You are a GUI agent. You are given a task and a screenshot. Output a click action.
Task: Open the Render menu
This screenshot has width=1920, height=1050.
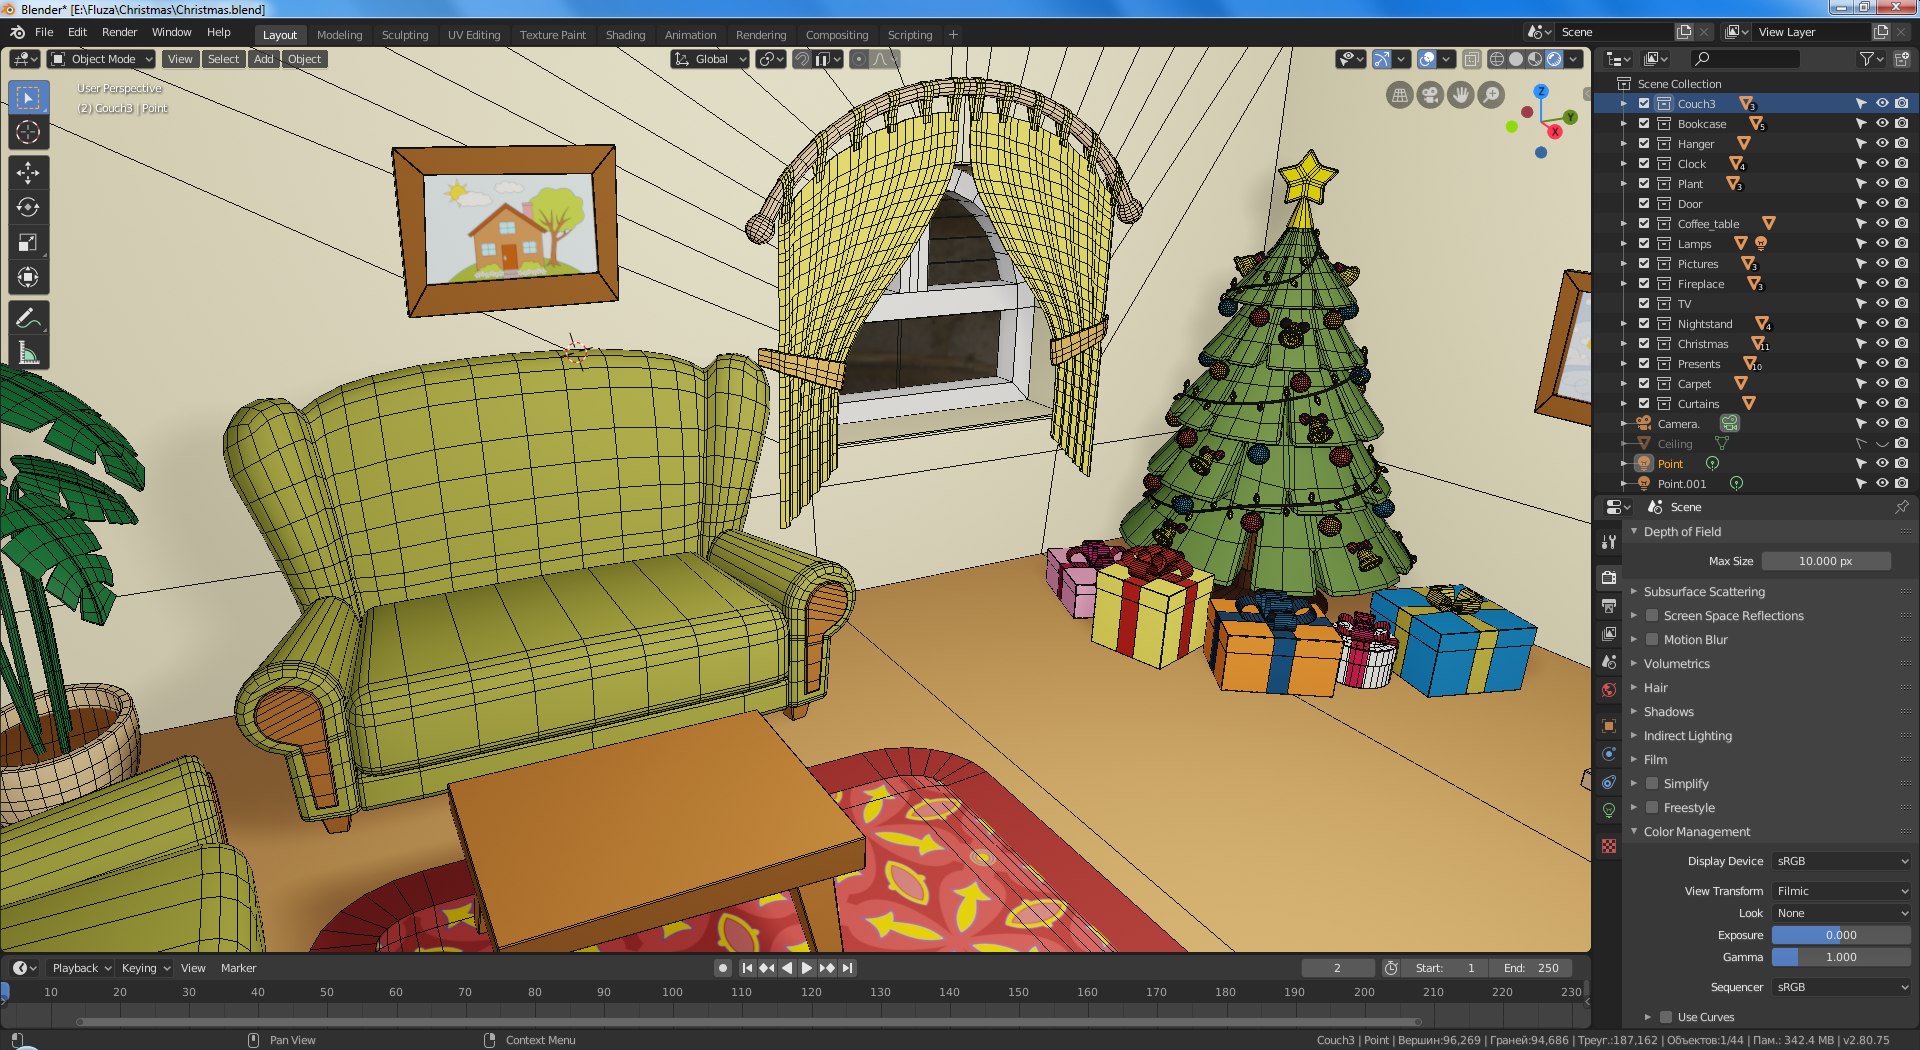[x=119, y=32]
